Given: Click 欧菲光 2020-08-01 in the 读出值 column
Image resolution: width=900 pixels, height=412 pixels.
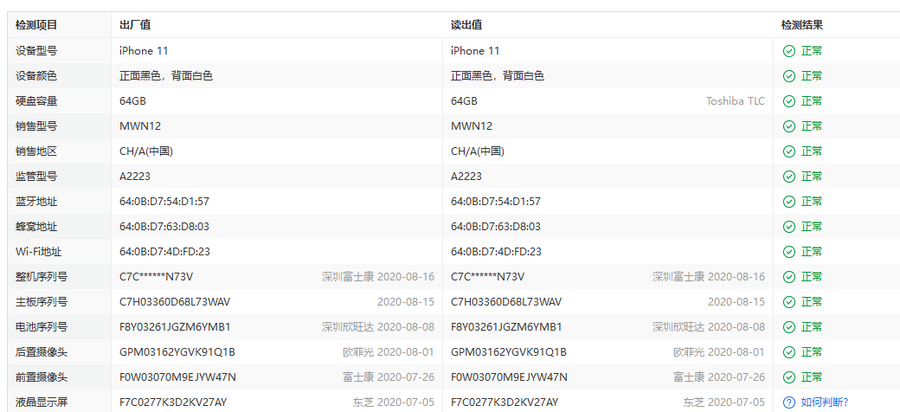Looking at the screenshot, I should [719, 352].
